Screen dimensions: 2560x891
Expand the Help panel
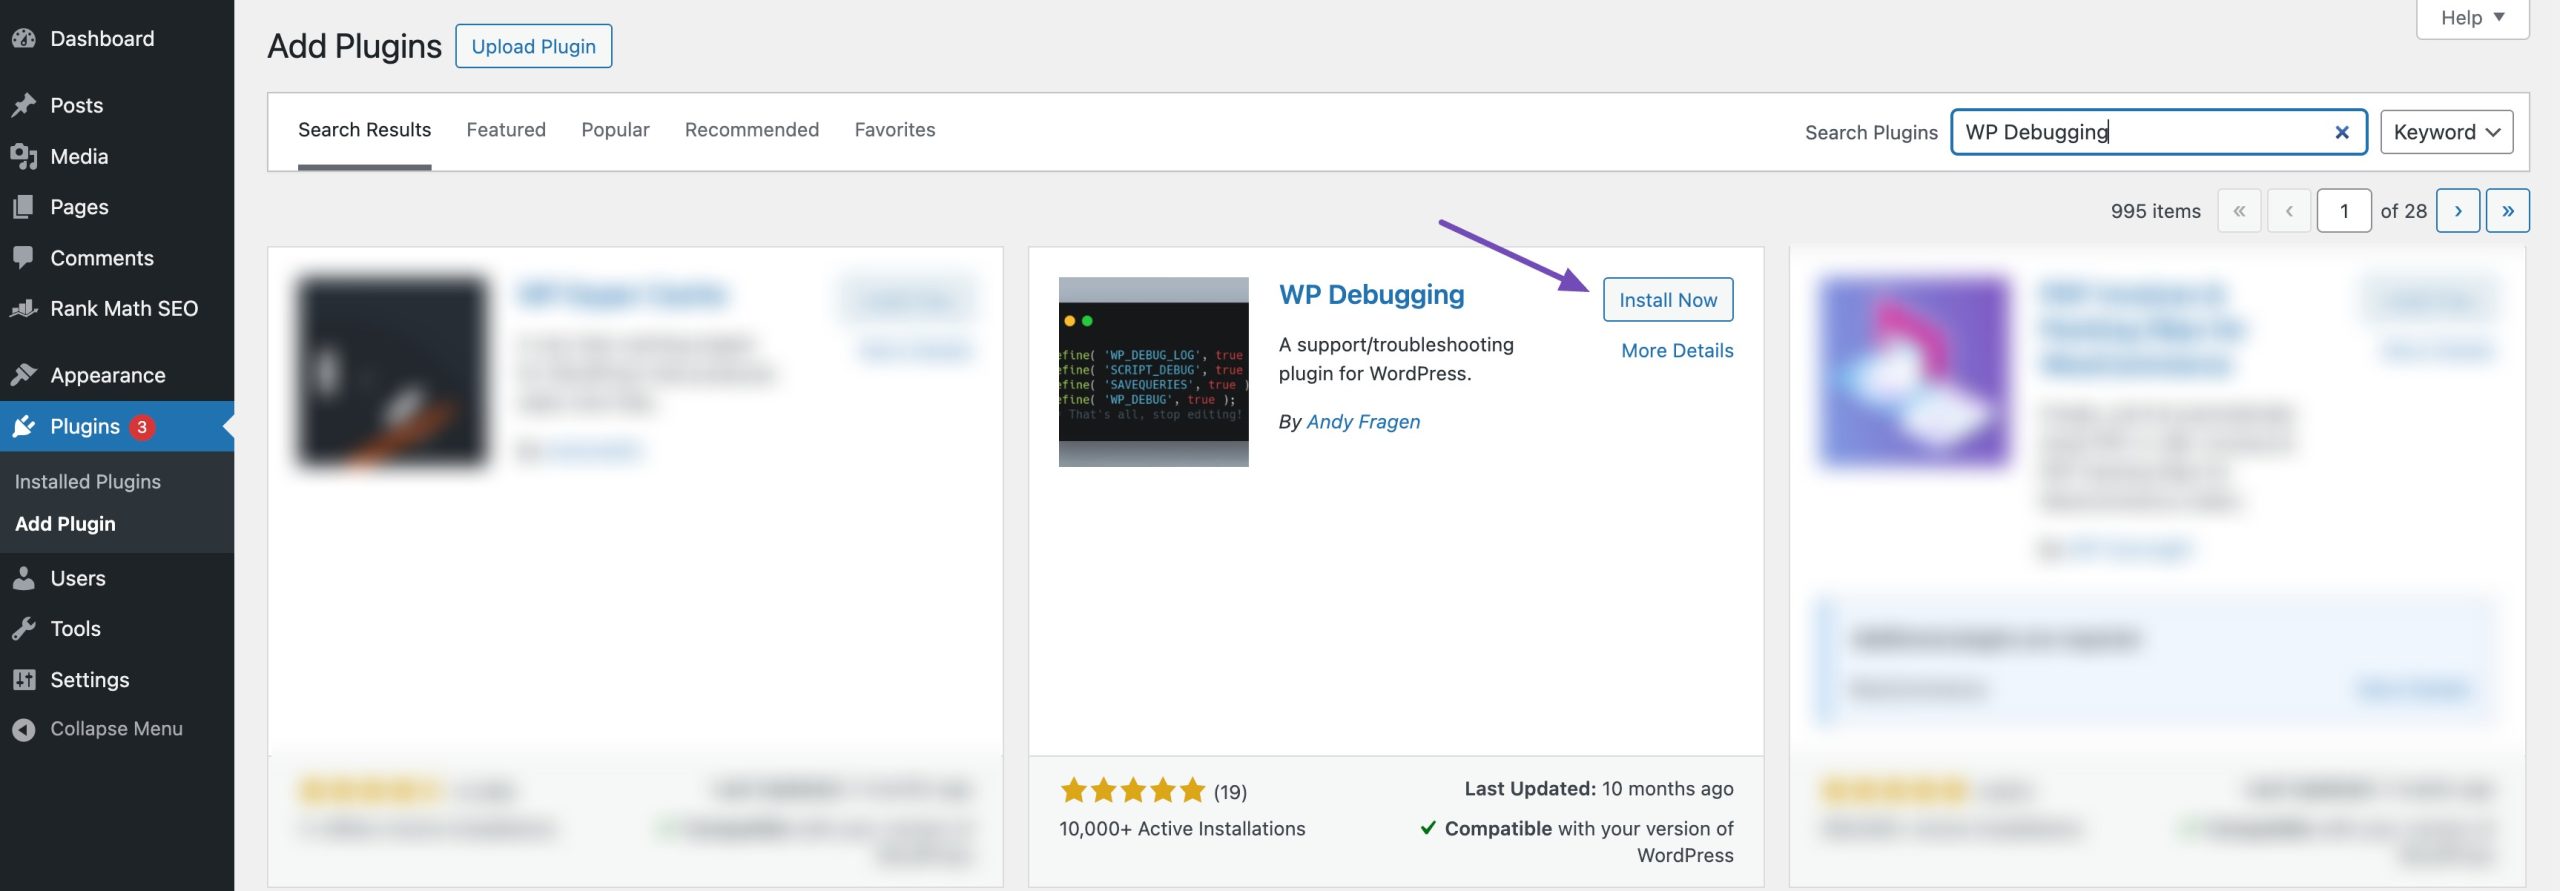coord(2472,18)
